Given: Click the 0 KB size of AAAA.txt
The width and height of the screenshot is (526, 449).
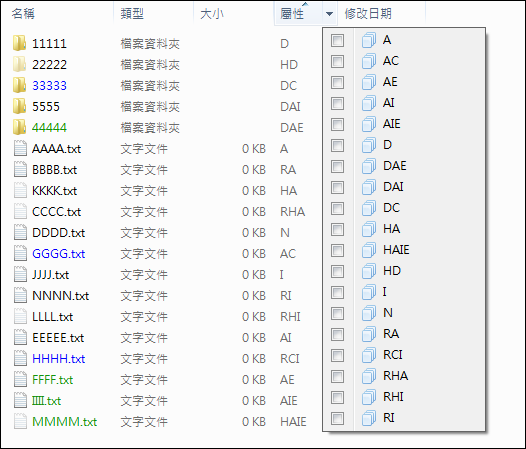Looking at the screenshot, I should (x=254, y=149).
